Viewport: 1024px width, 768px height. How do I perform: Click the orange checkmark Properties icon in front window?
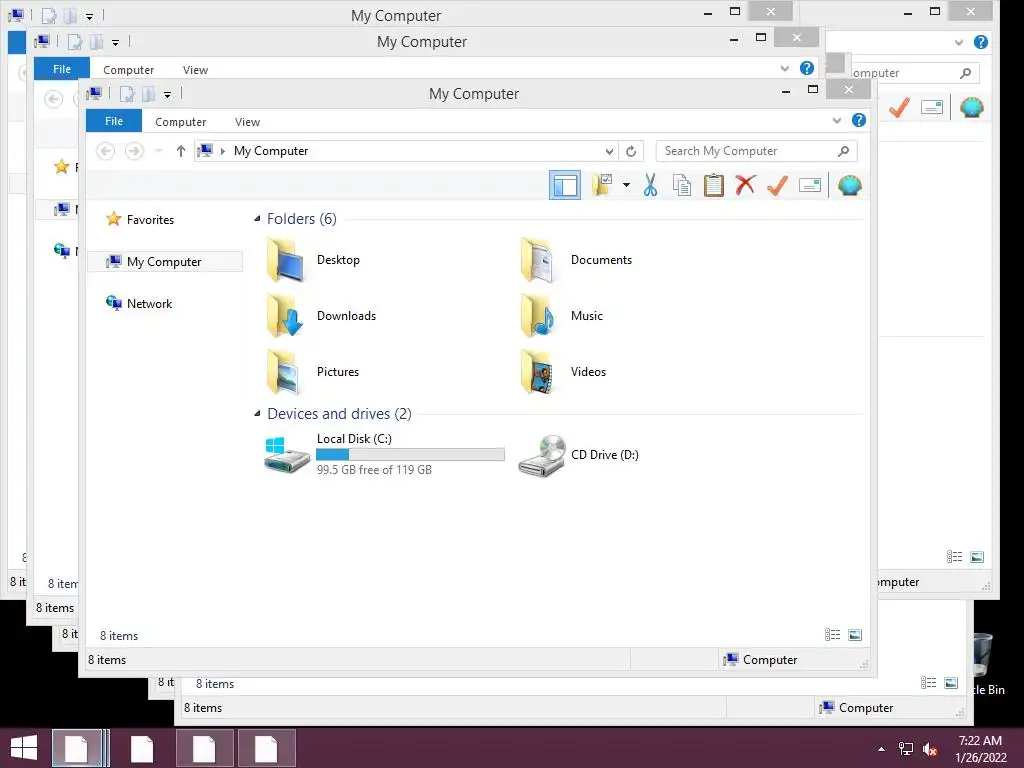pyautogui.click(x=777, y=185)
